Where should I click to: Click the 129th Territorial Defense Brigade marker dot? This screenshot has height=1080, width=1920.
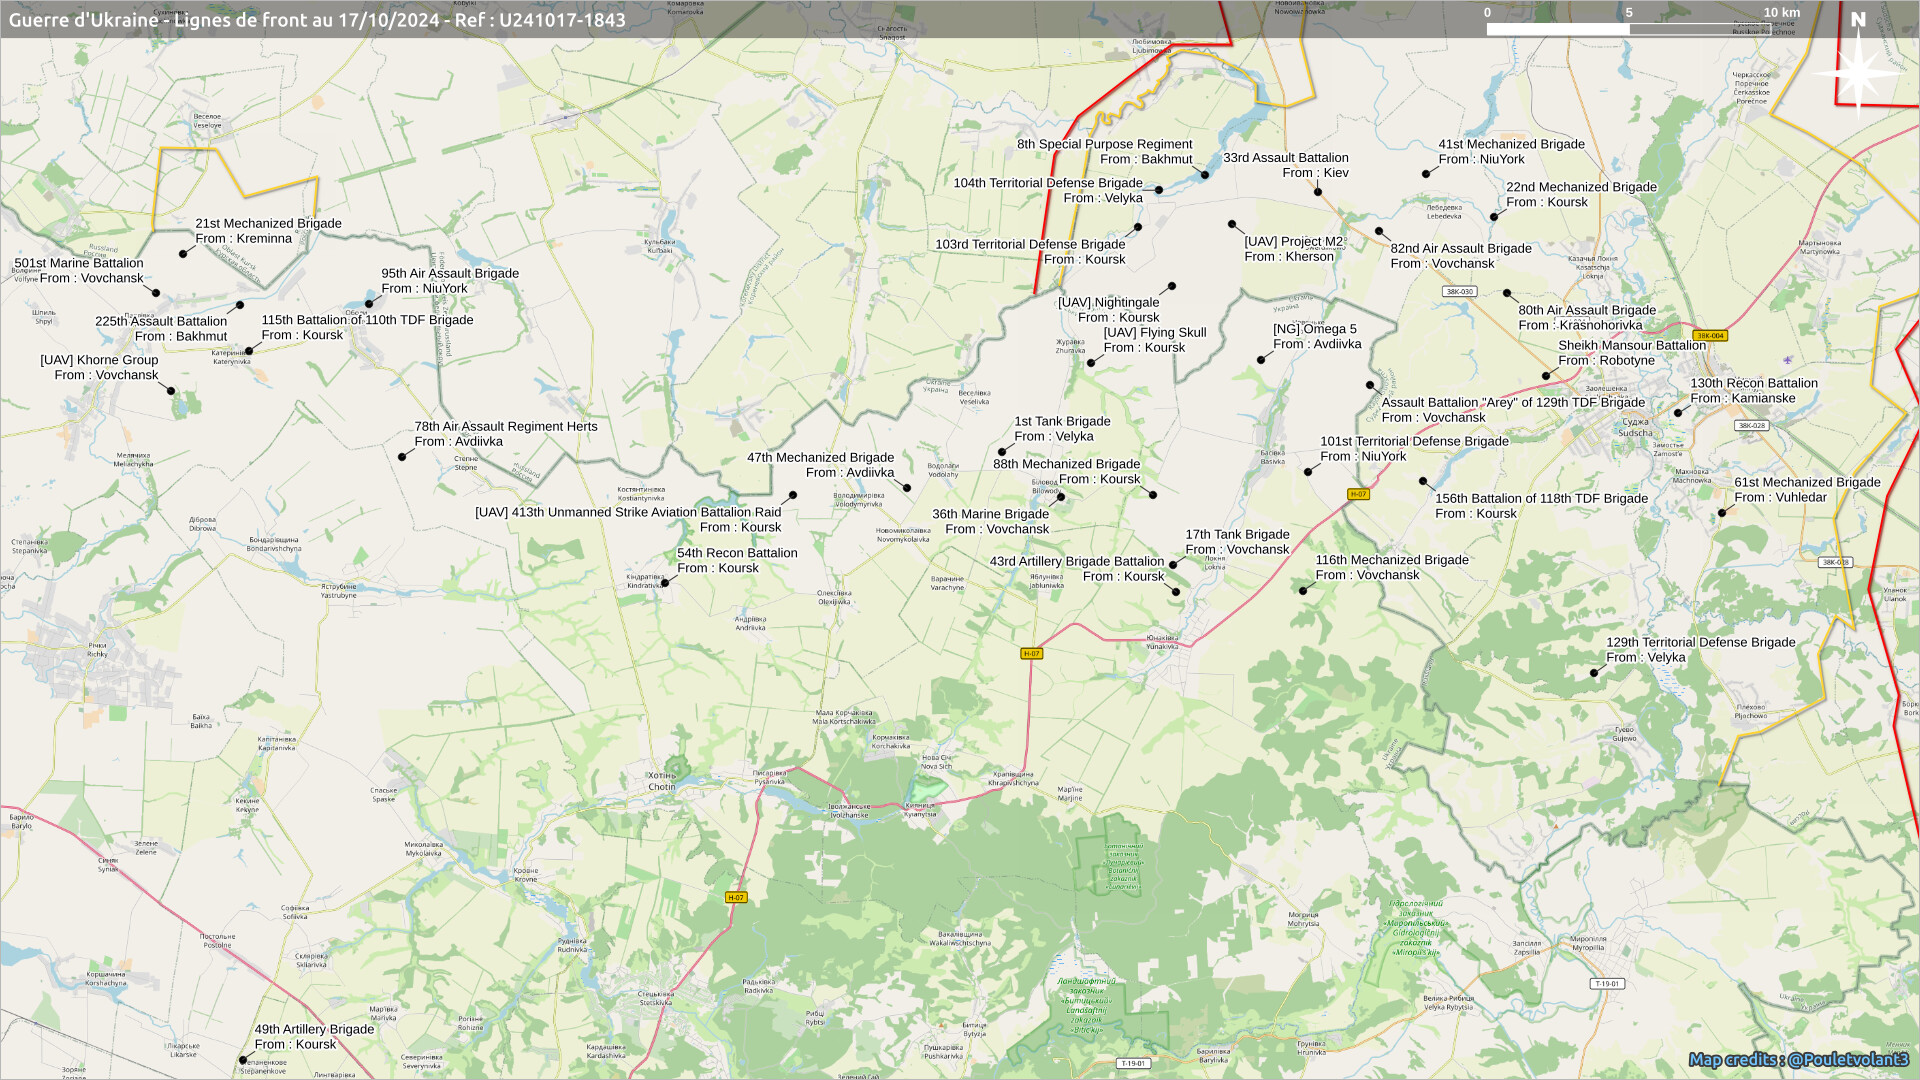click(1594, 673)
